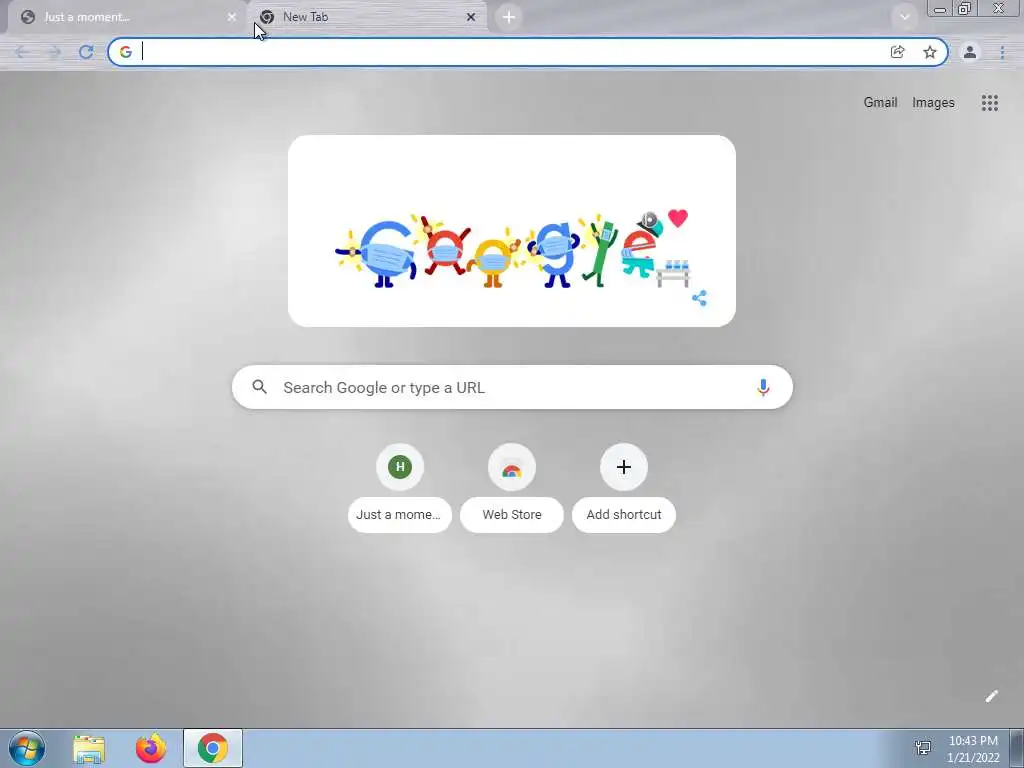
Task: Bookmark this tab with the star icon
Action: [929, 52]
